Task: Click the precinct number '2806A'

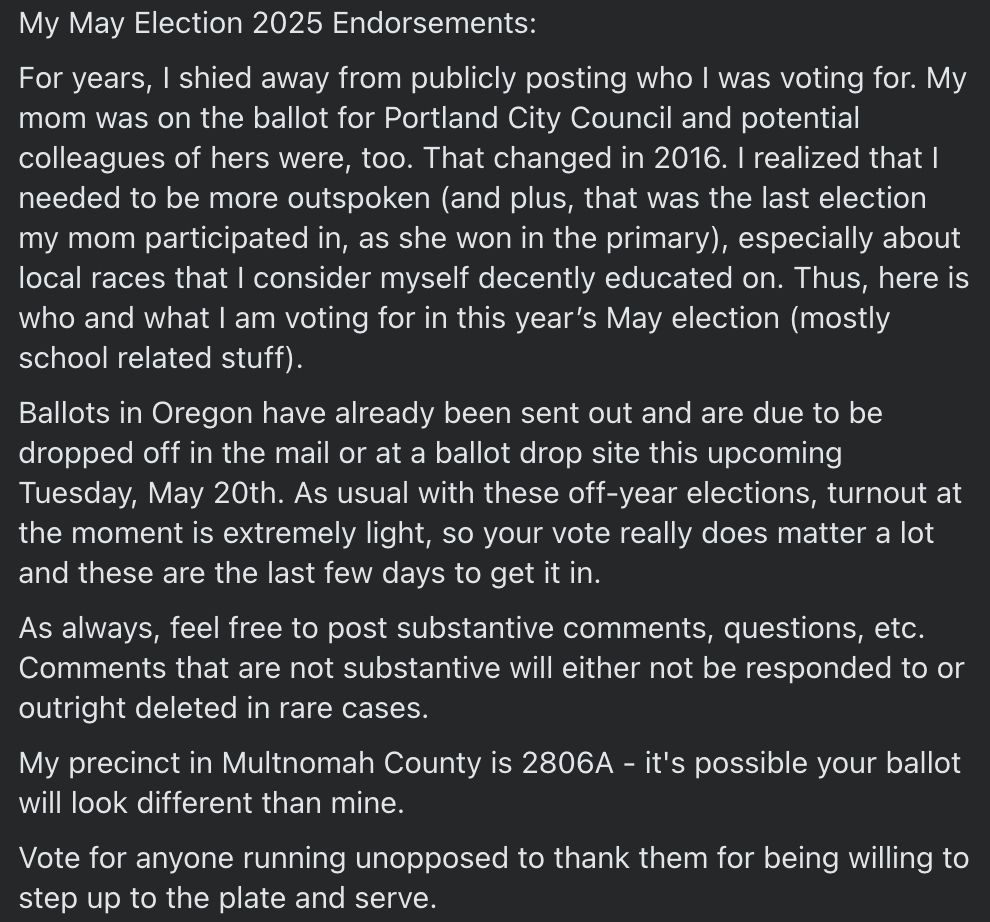Action: click(568, 763)
